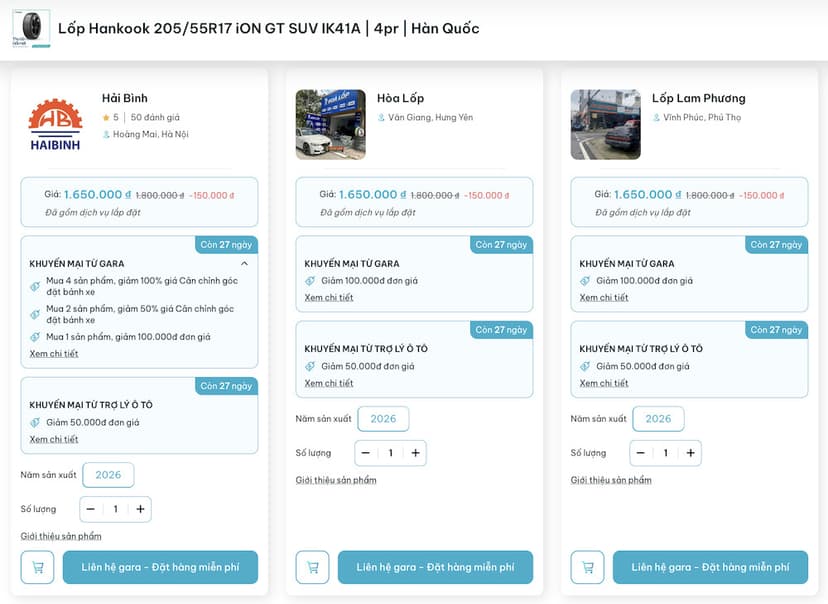Open Hải Bình garage logo
Viewport: 828px width, 604px height.
point(55,125)
